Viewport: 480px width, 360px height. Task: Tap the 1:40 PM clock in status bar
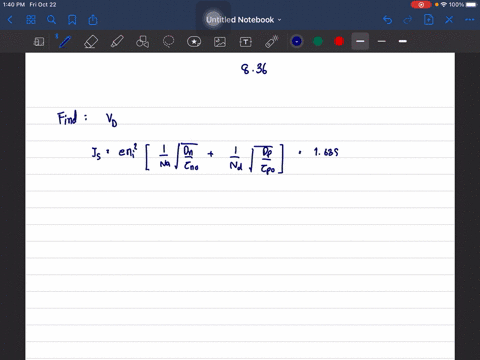(14, 5)
